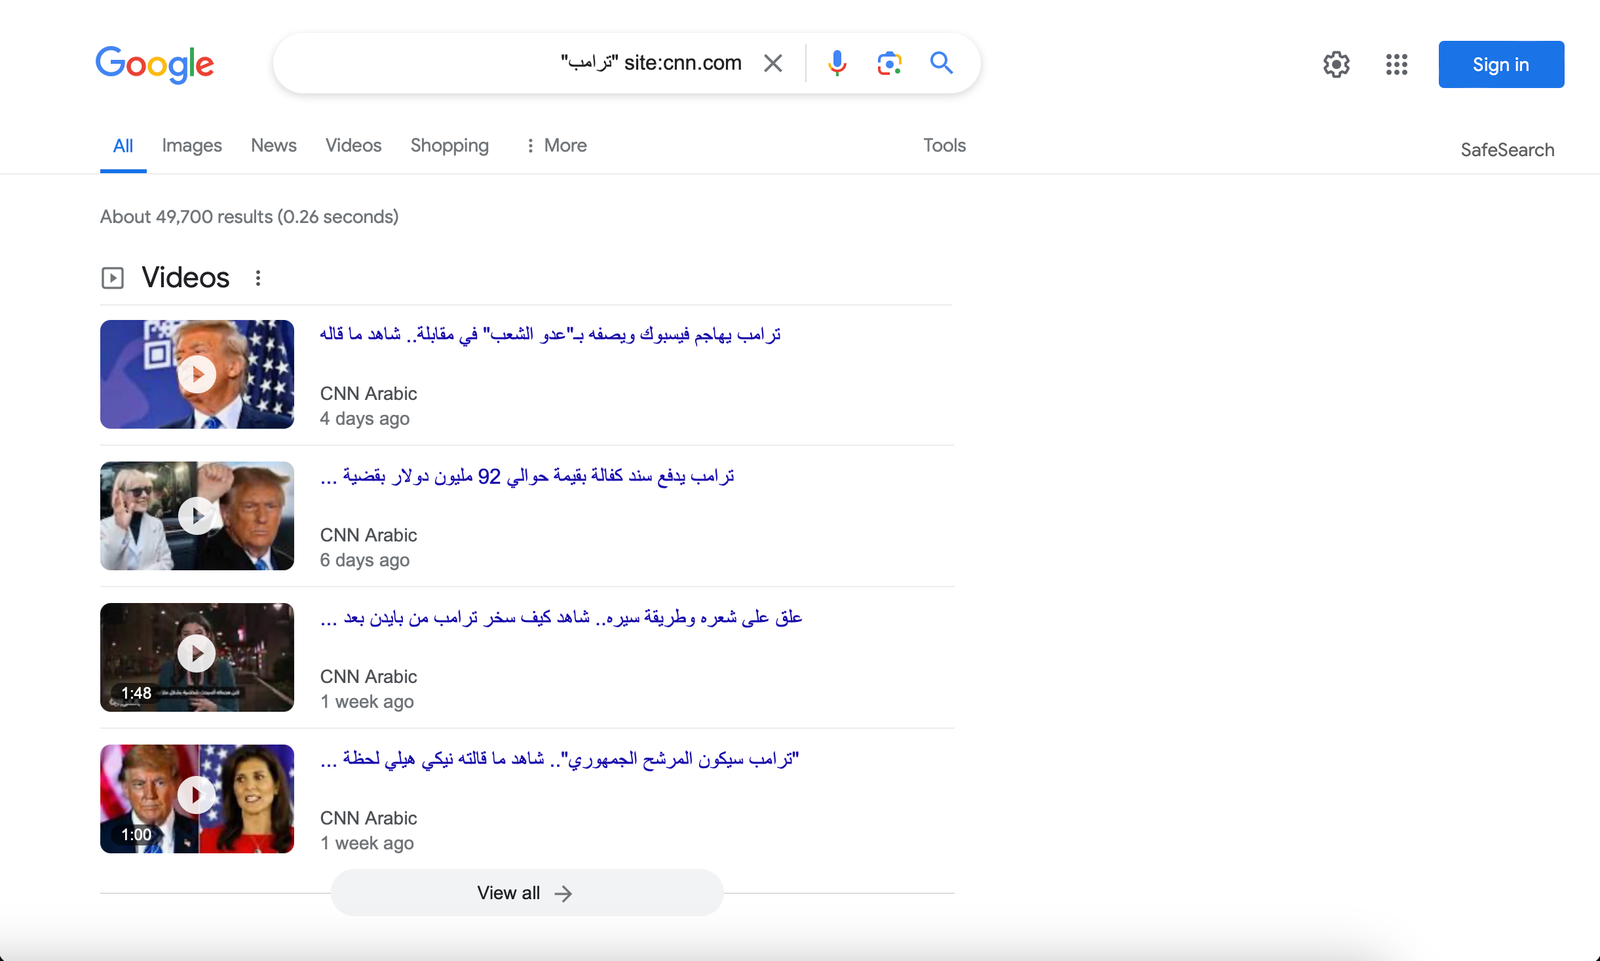Image resolution: width=1600 pixels, height=961 pixels.
Task: Click the Google logo
Action: (155, 64)
